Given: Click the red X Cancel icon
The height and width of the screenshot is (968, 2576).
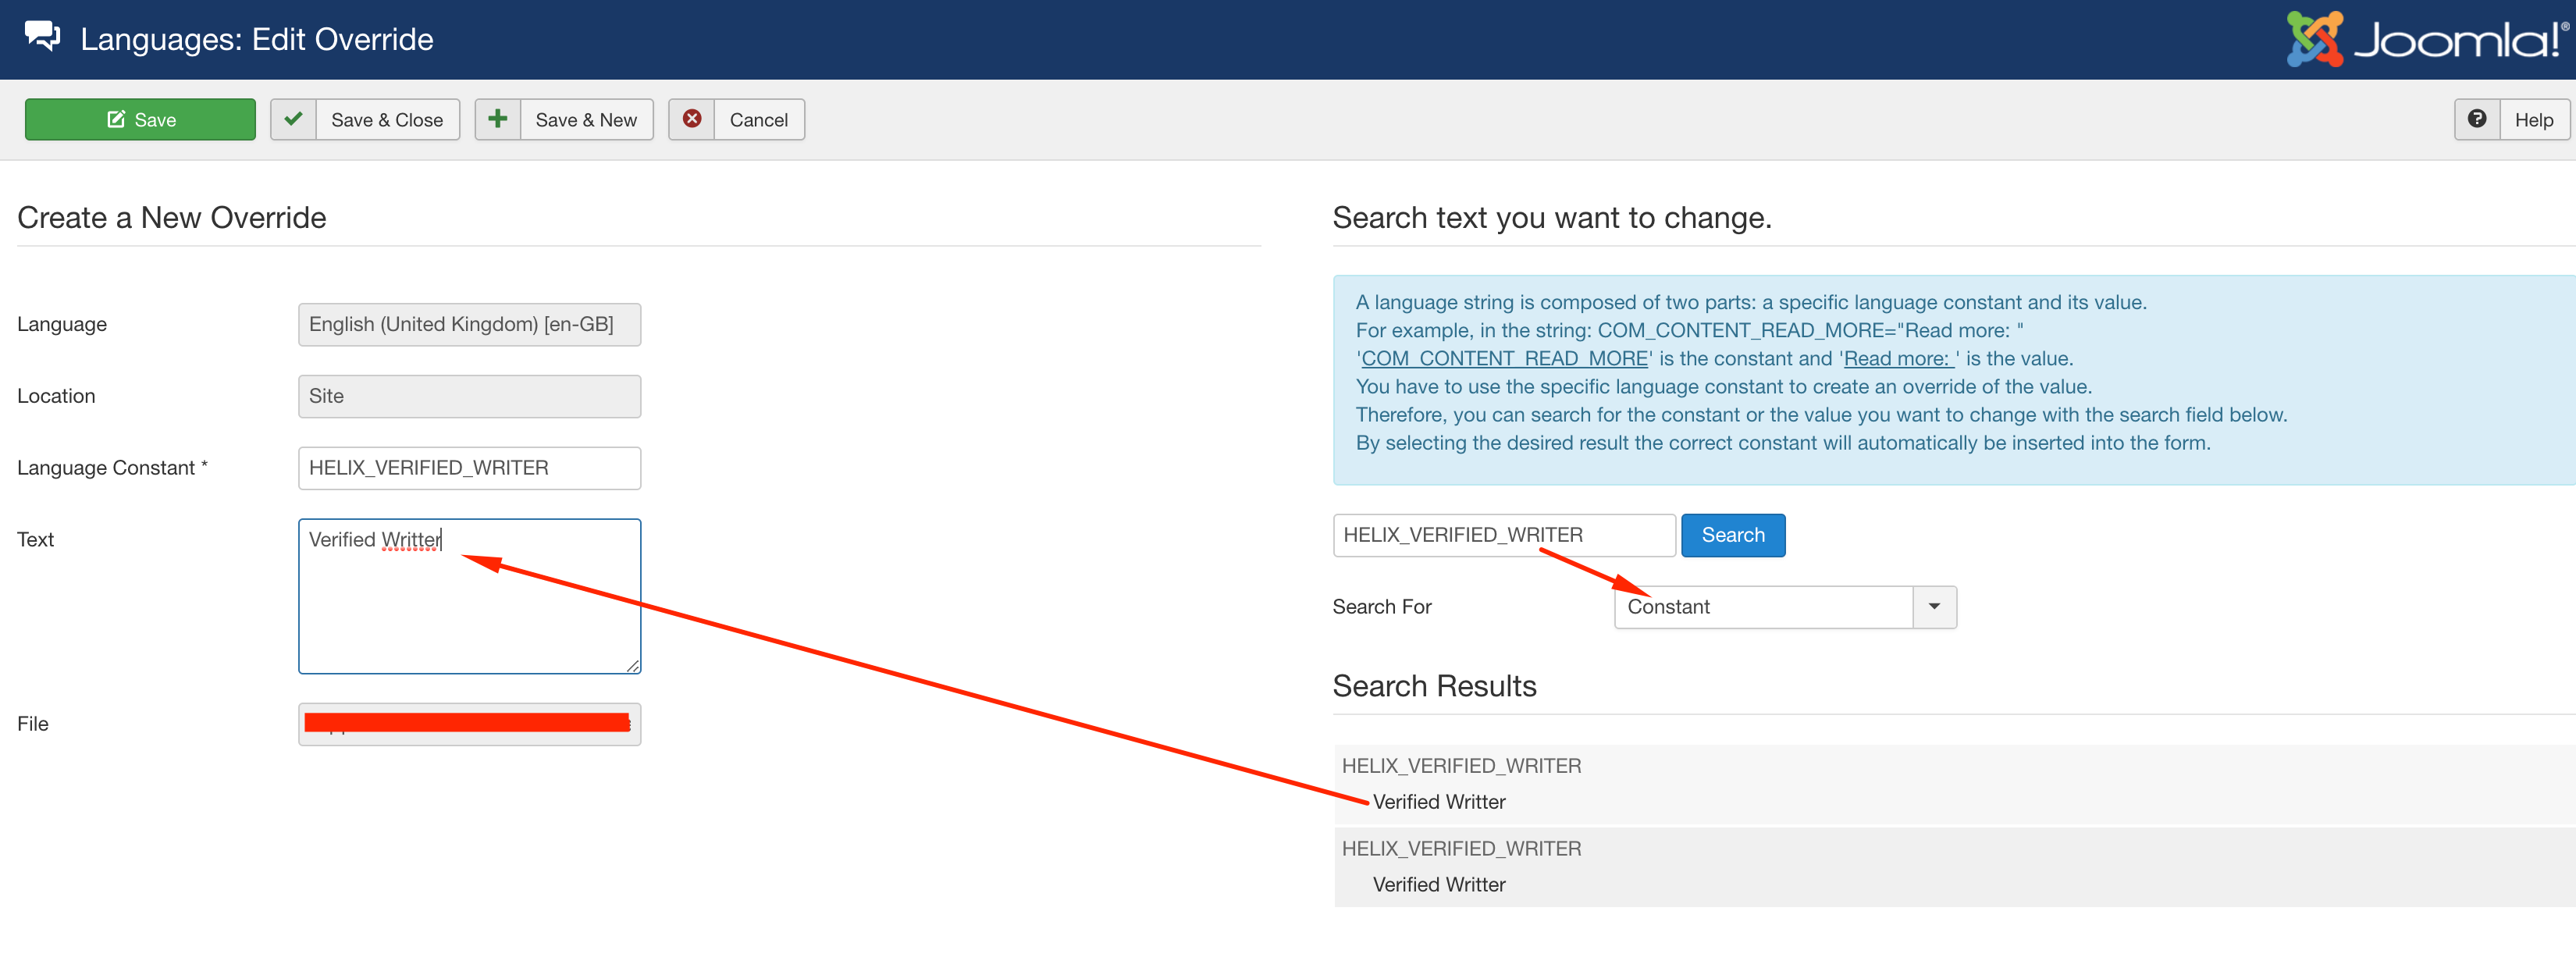Looking at the screenshot, I should (691, 120).
